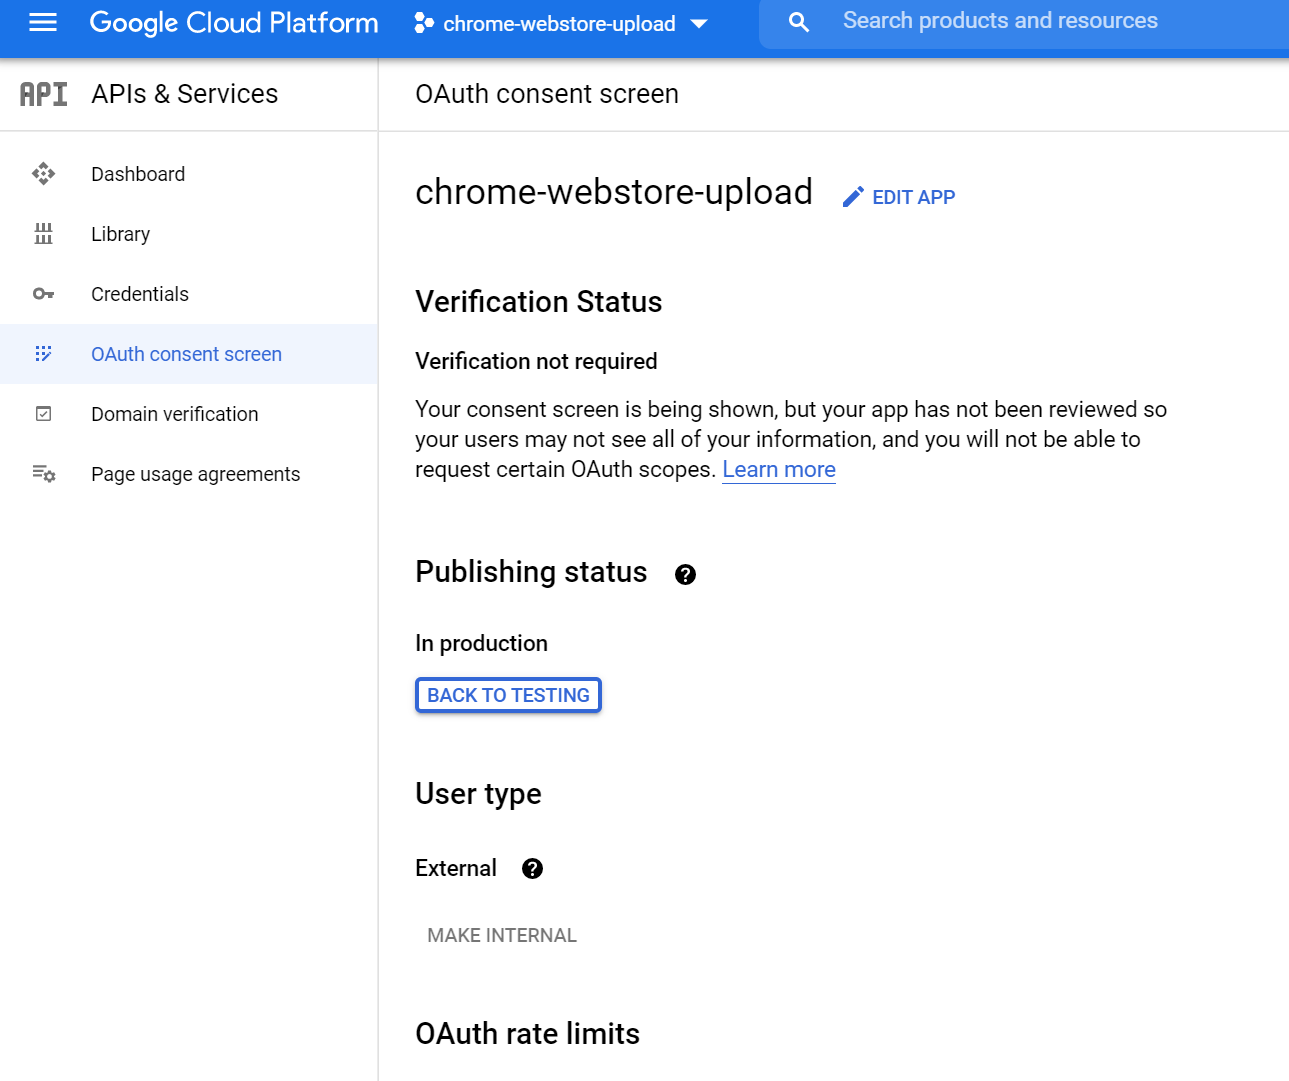Open the Domain verification page
The image size is (1289, 1081).
[x=174, y=413]
